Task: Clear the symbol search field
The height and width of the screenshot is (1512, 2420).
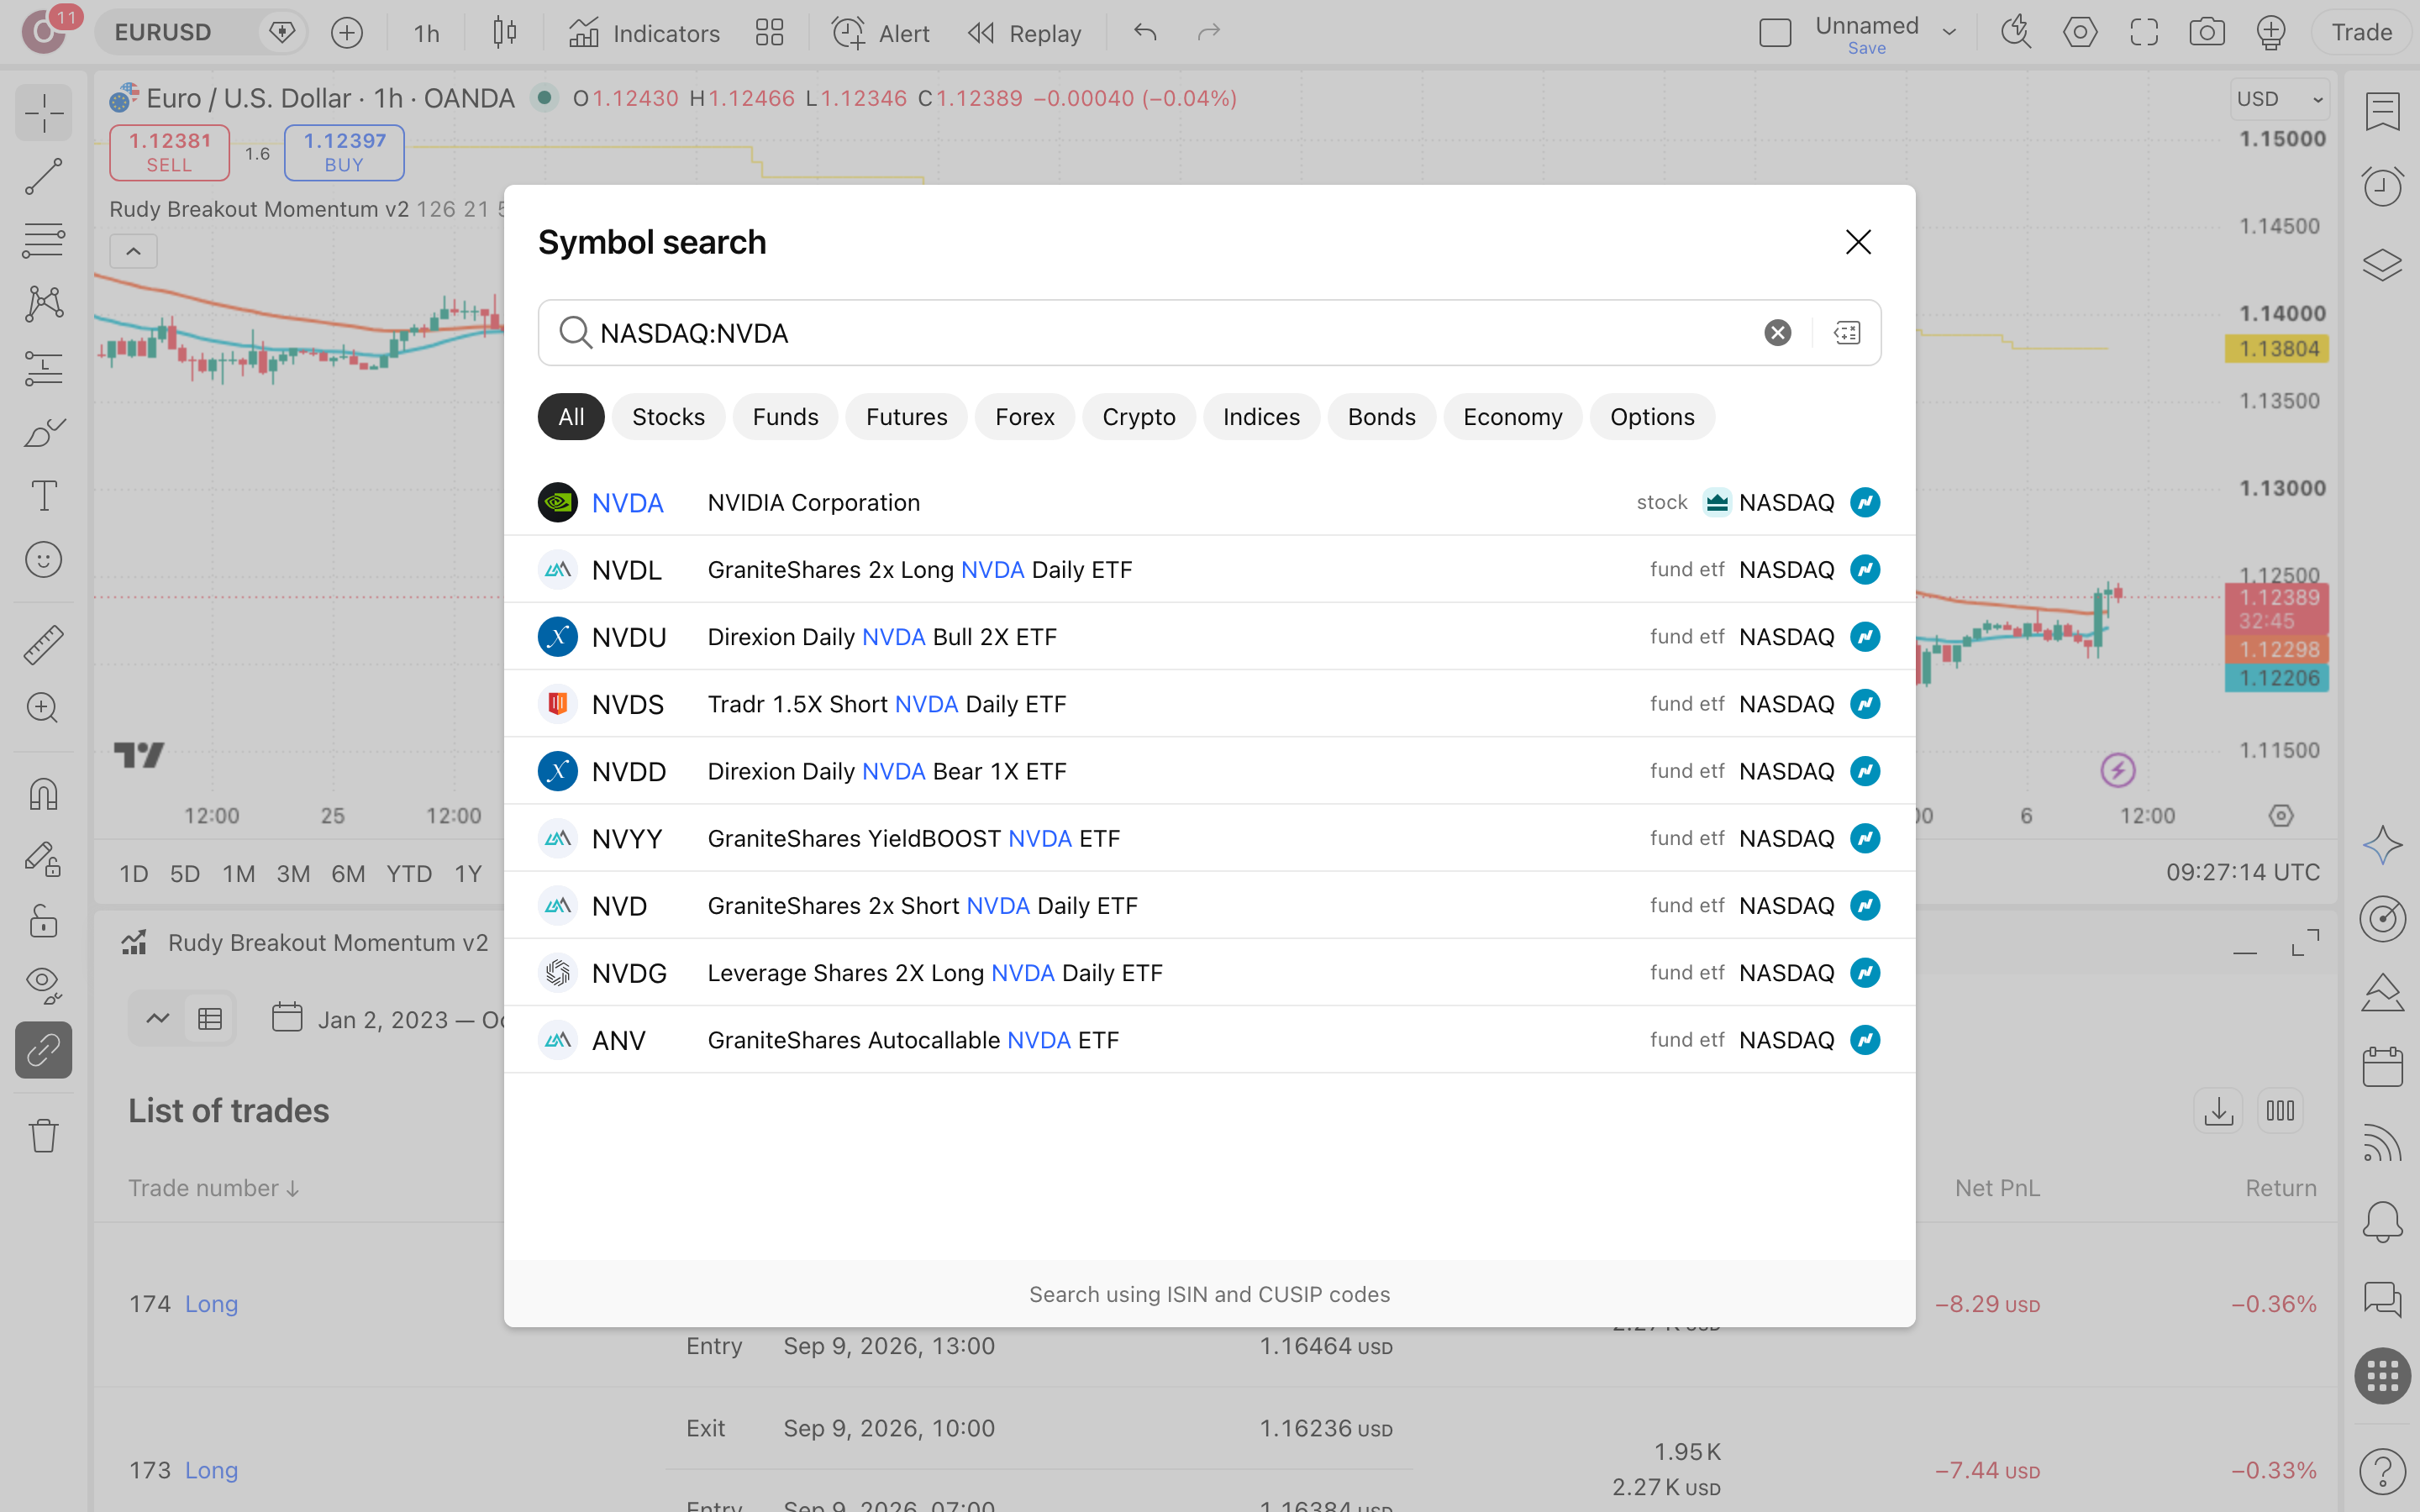Action: (1777, 333)
